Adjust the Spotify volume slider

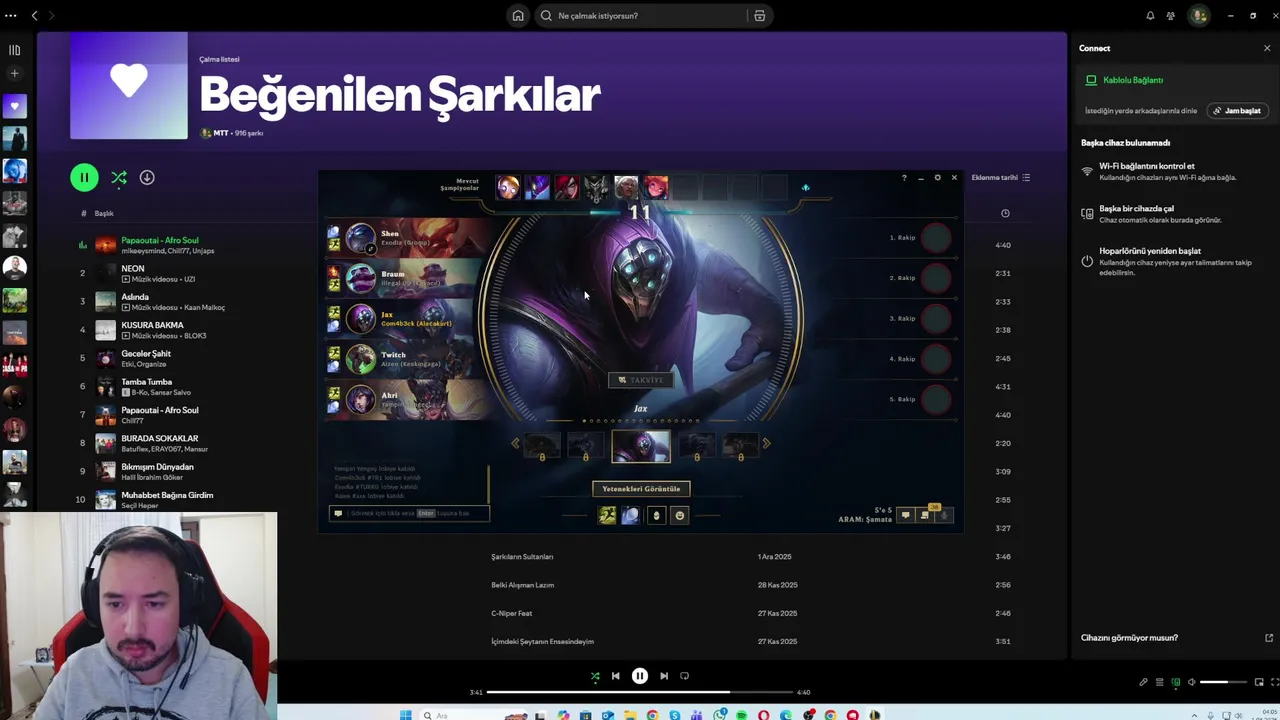tap(1223, 682)
